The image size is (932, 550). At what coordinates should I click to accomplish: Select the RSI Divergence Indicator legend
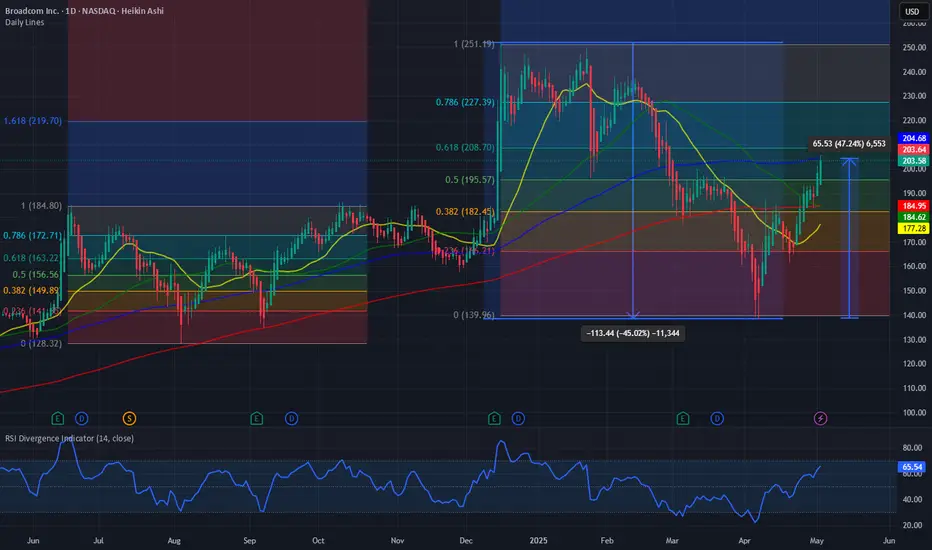tap(70, 438)
